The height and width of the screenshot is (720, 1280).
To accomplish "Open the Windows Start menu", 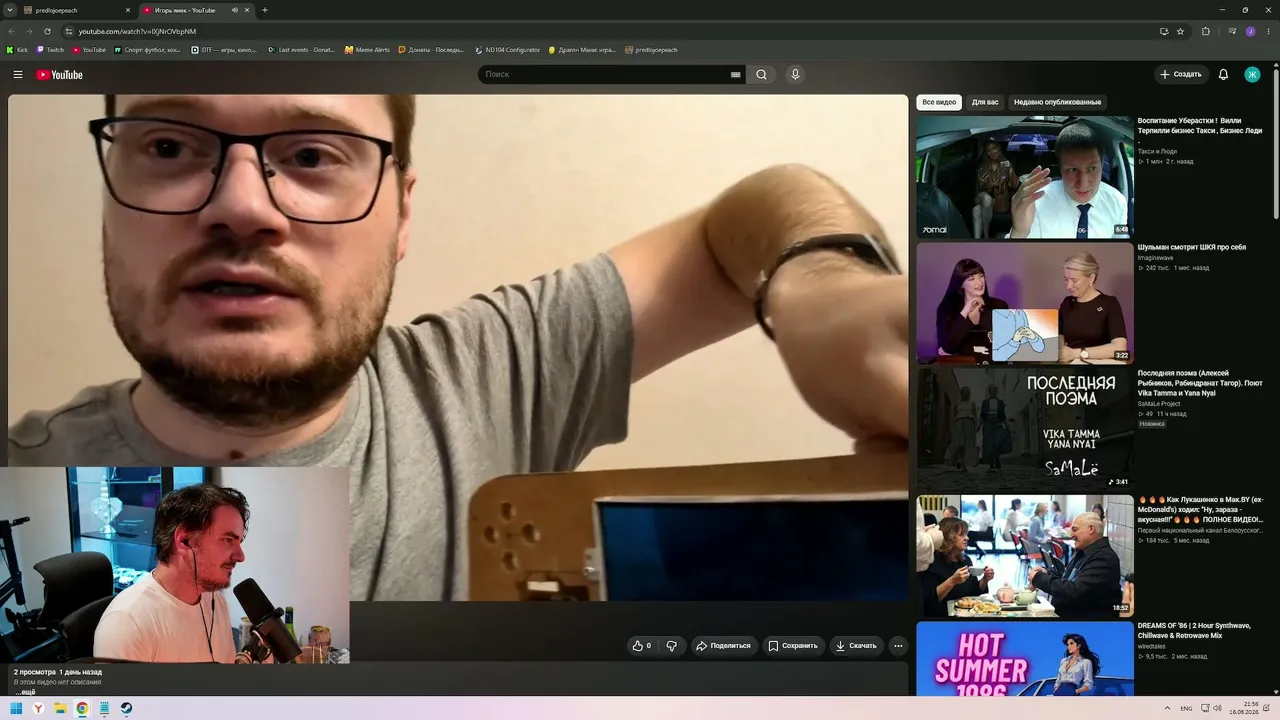I will pos(16,708).
